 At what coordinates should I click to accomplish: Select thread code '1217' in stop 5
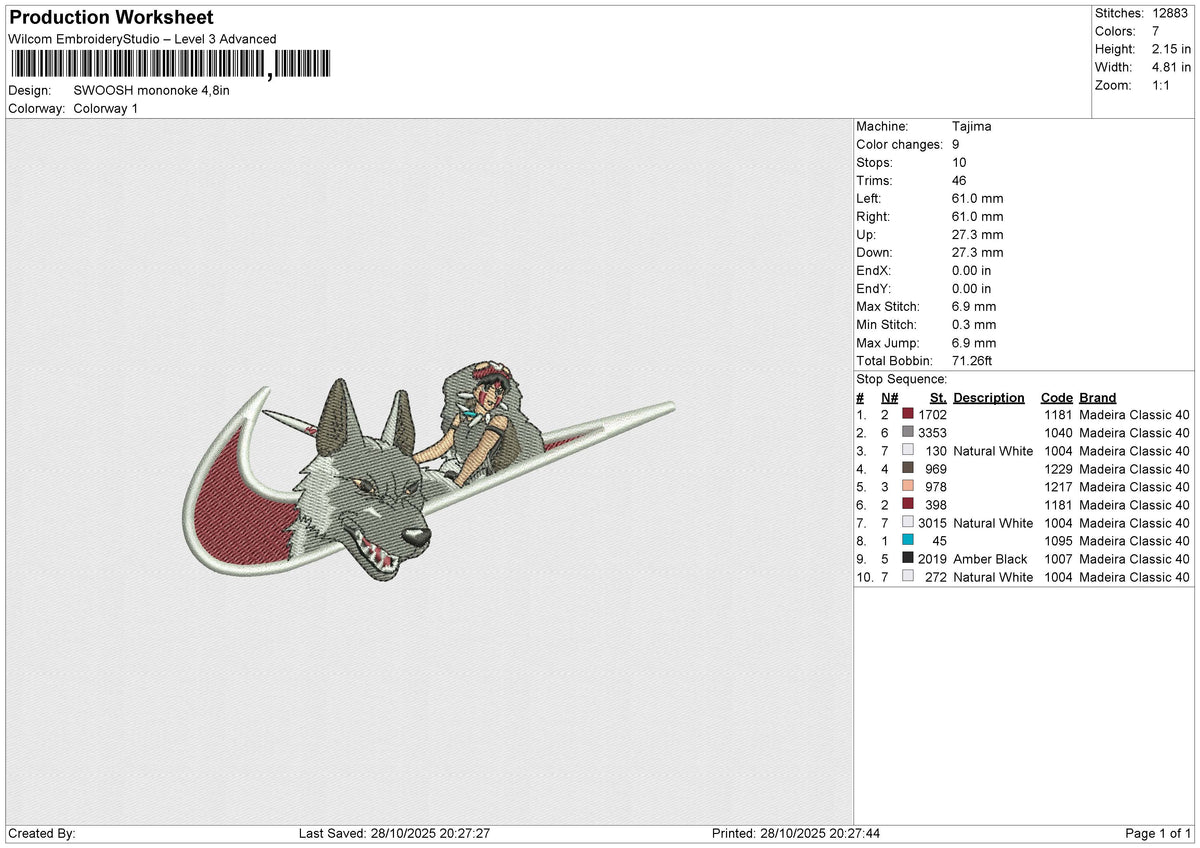[1059, 487]
